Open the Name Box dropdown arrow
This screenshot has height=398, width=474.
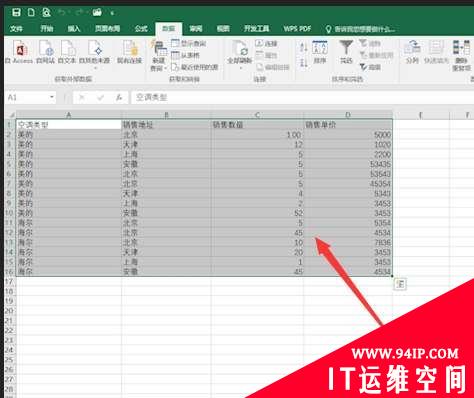pyautogui.click(x=52, y=97)
